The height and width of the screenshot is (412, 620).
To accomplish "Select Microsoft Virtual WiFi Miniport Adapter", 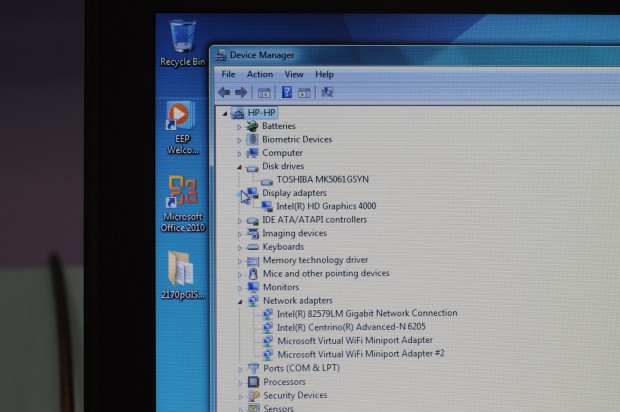I will click(355, 340).
